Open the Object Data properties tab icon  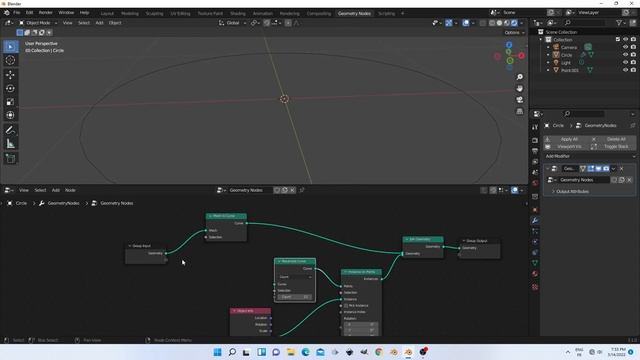point(535,263)
